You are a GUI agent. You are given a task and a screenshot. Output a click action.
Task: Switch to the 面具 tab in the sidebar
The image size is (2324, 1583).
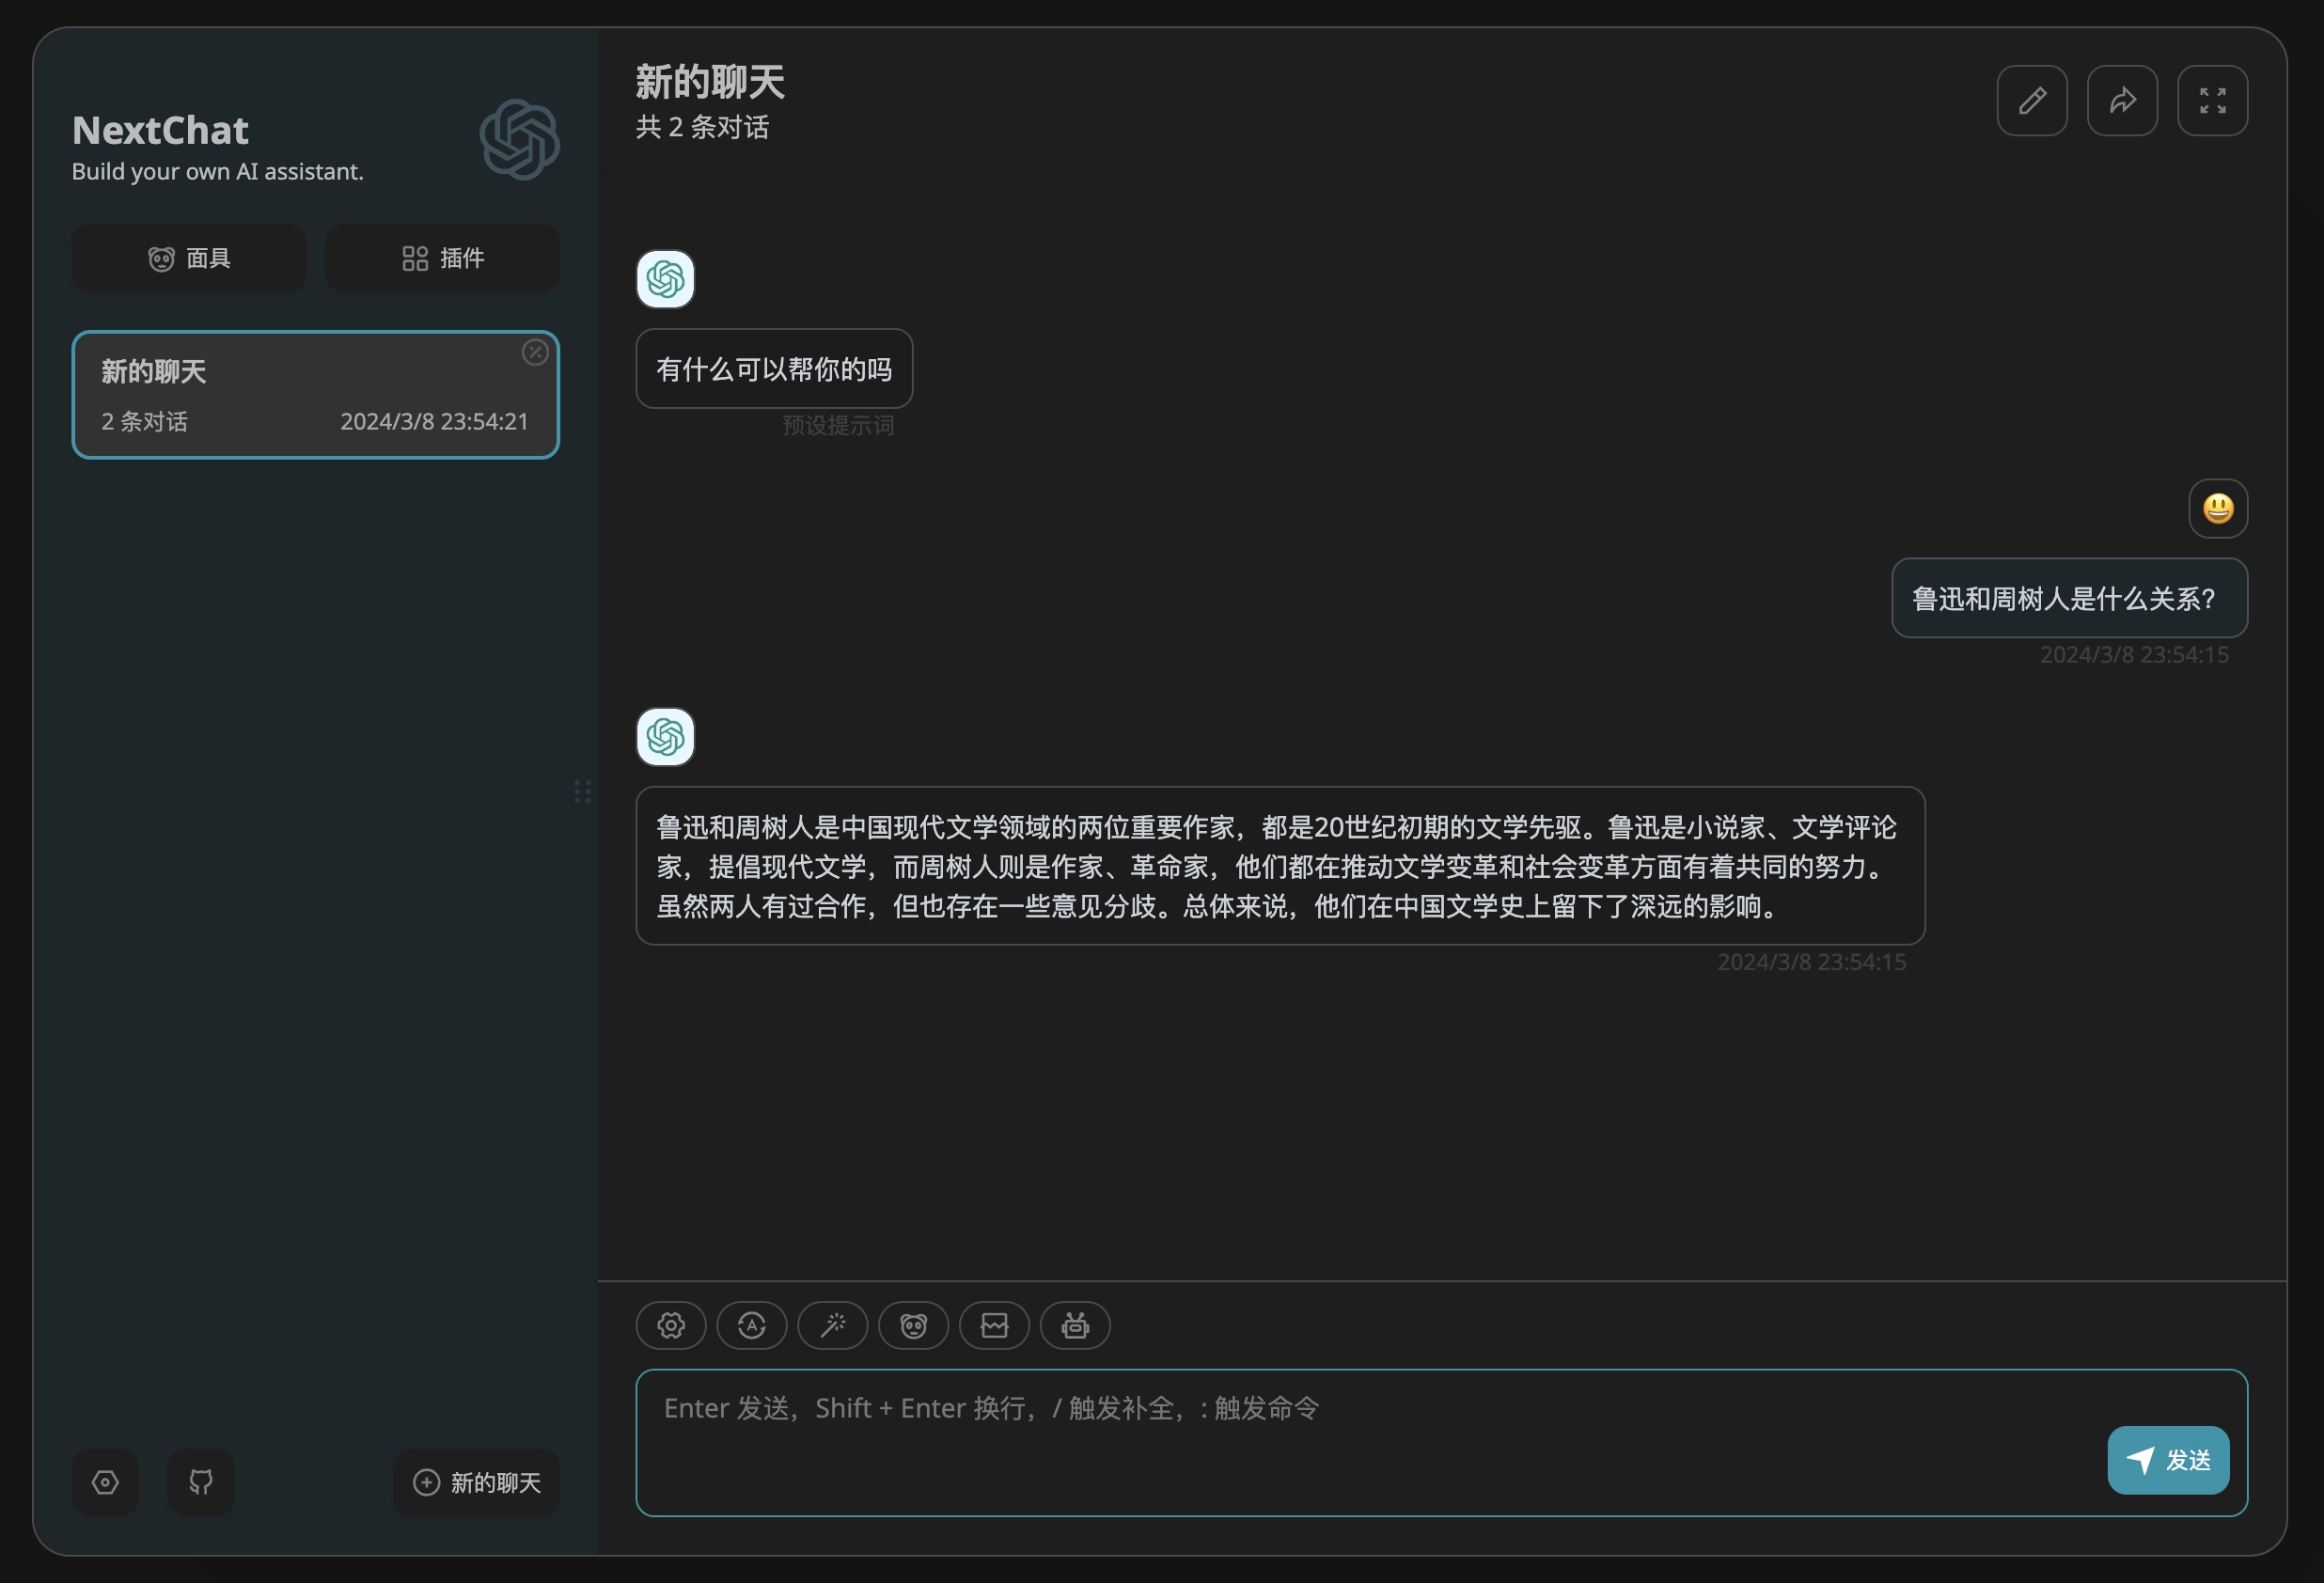point(188,258)
